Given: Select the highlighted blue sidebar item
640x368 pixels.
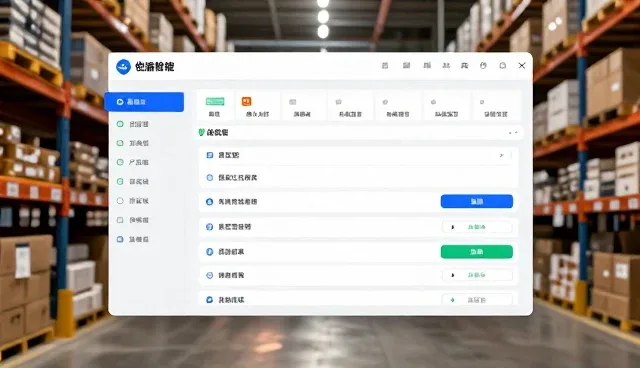Looking at the screenshot, I should (144, 102).
